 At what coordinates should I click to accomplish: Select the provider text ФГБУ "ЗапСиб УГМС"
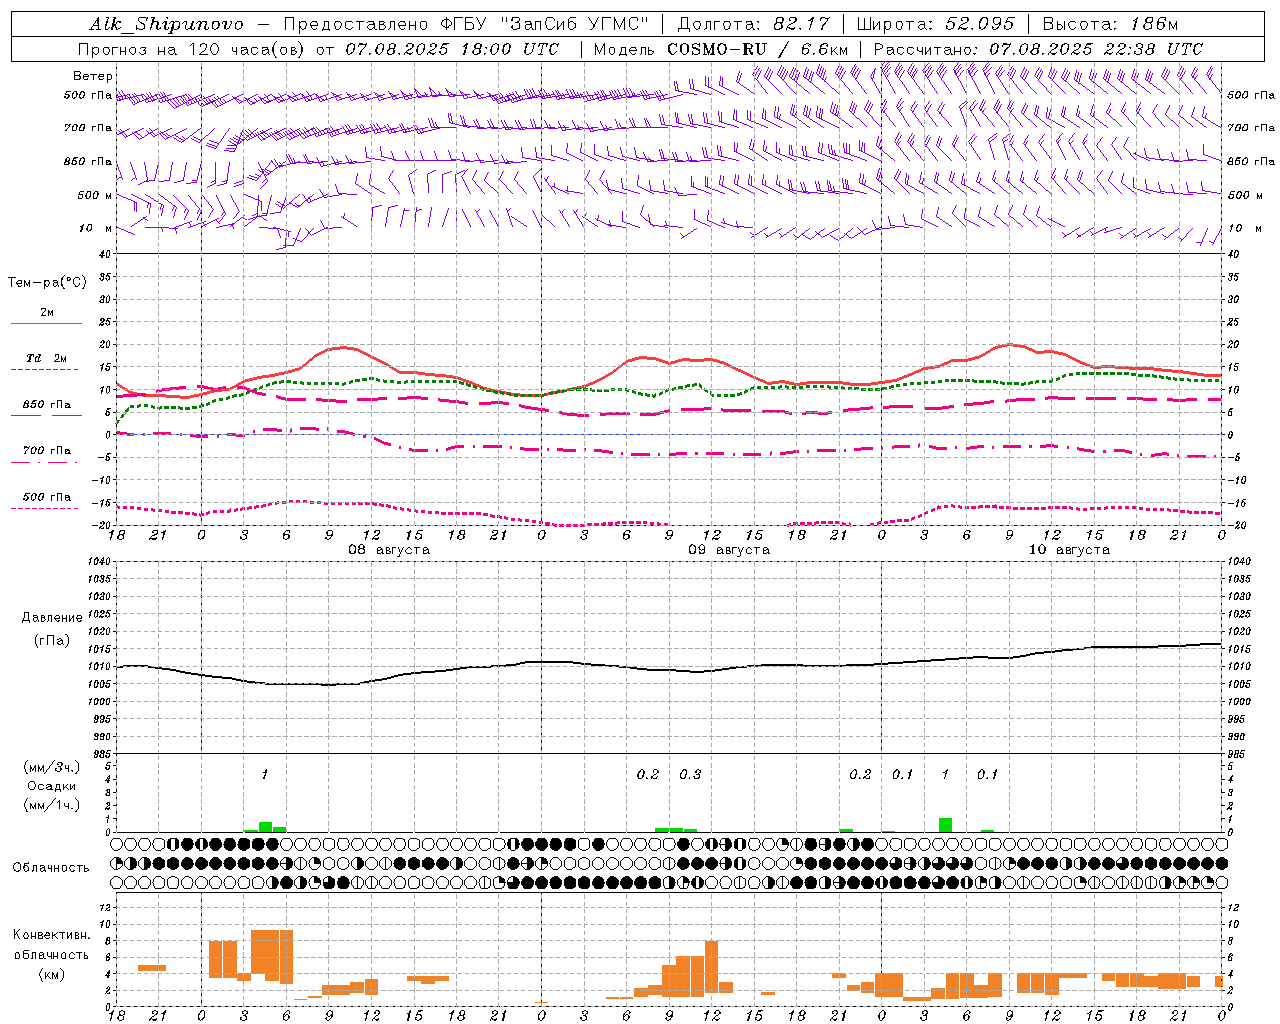click(x=546, y=24)
